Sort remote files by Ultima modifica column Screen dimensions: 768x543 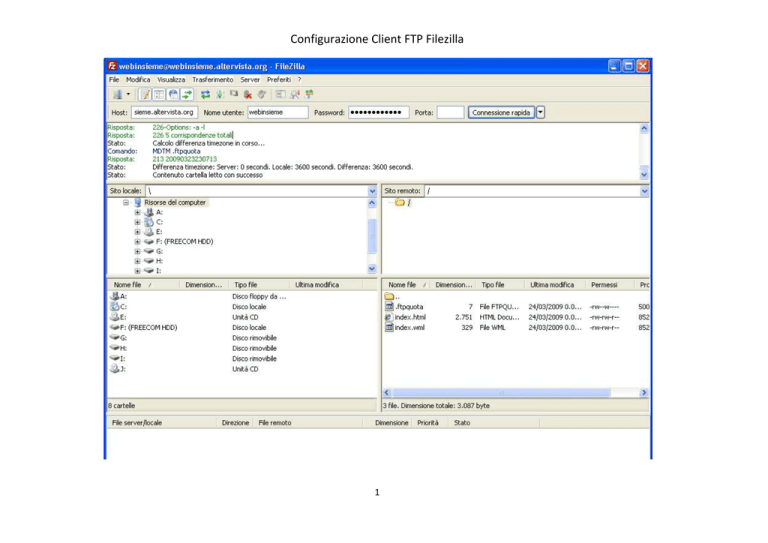[552, 285]
